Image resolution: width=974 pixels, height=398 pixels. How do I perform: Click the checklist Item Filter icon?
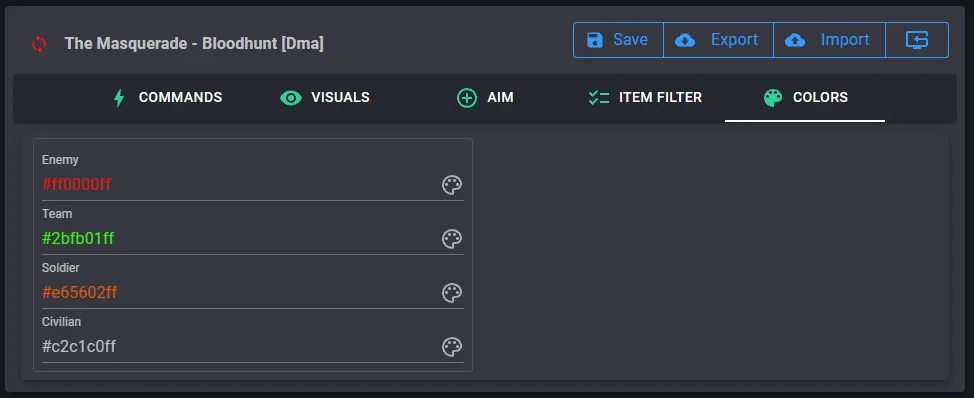click(x=599, y=97)
